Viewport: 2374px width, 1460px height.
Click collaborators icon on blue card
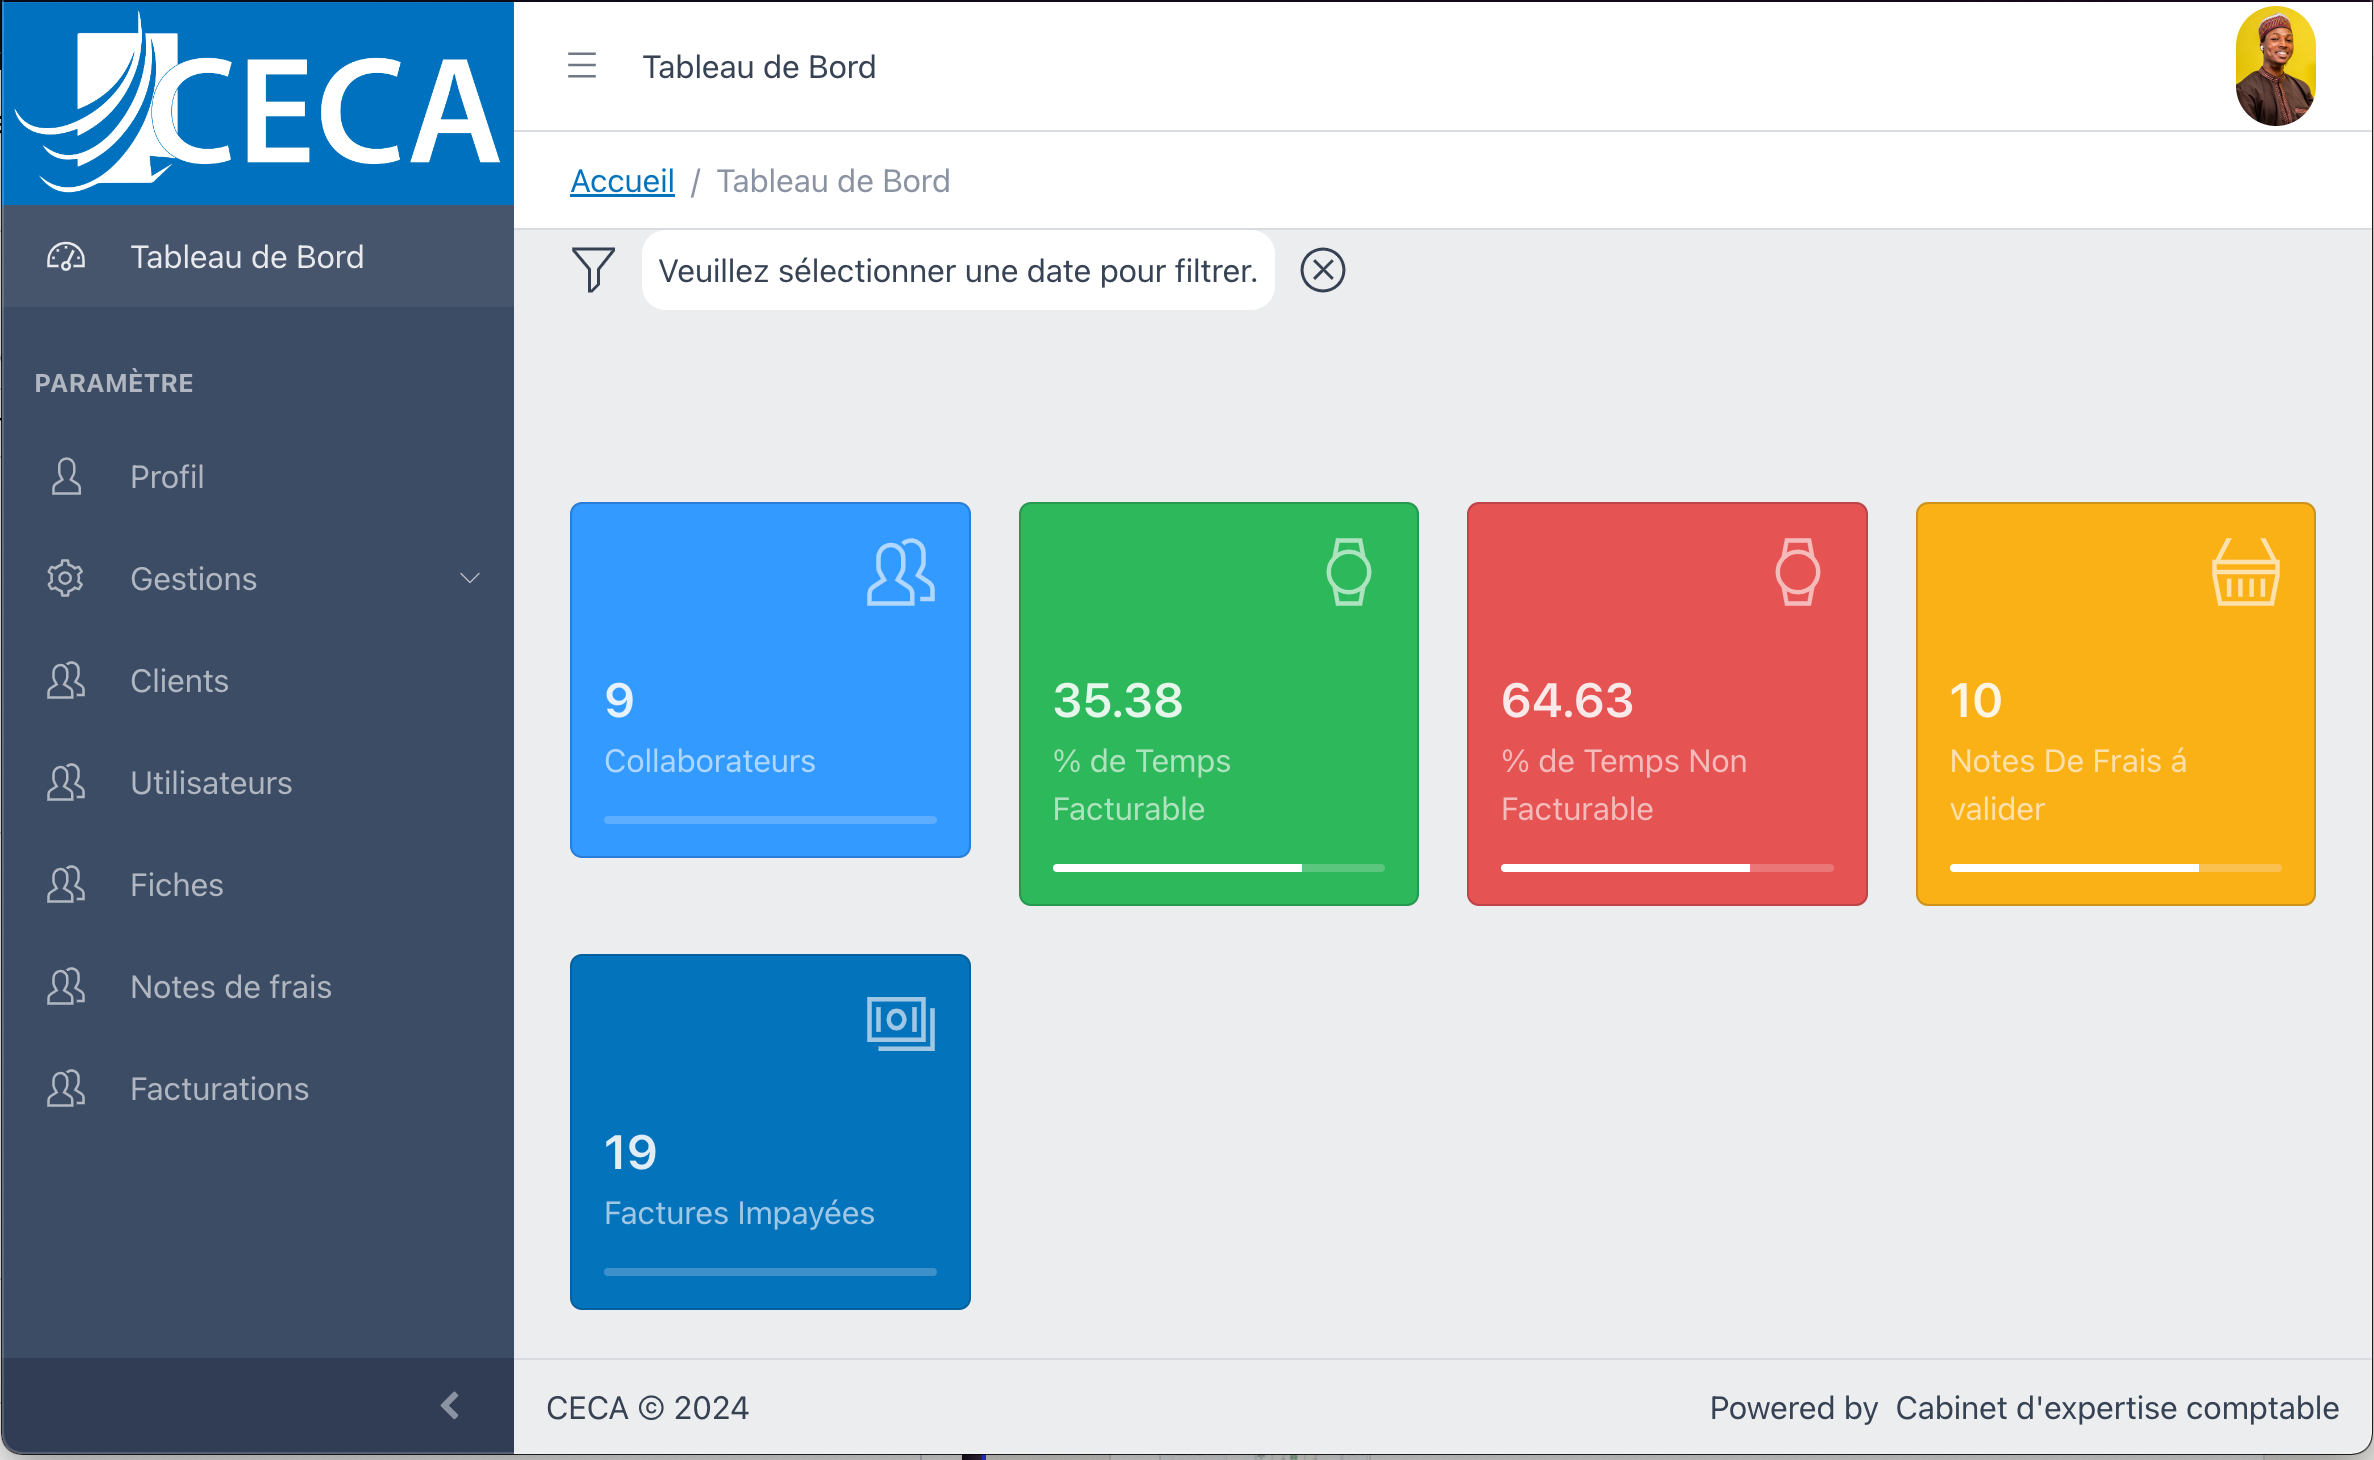point(900,573)
